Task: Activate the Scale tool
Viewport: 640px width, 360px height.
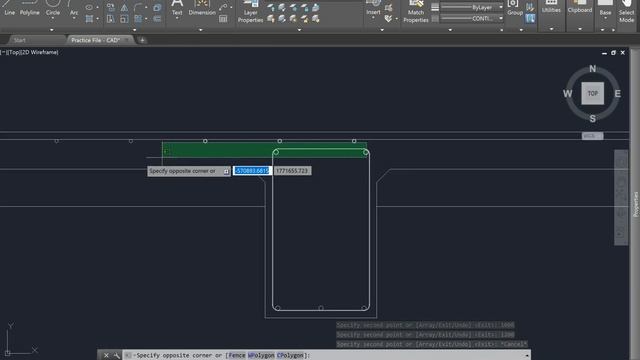Action: [124, 19]
